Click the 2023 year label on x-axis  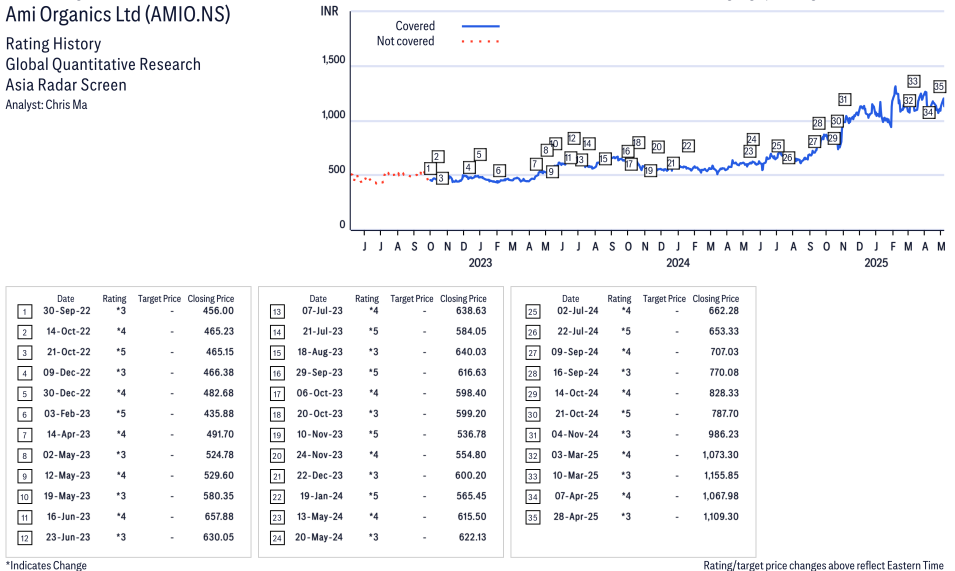click(x=480, y=262)
